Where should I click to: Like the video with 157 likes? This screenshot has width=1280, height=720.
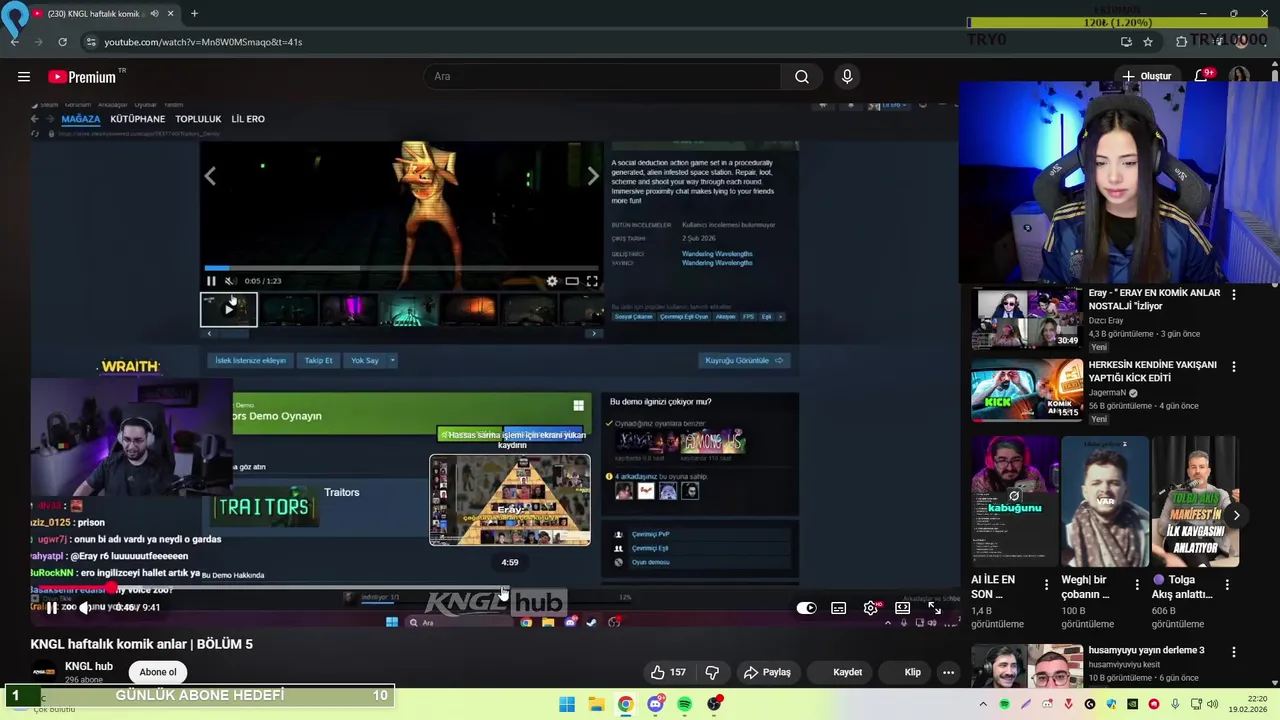tap(668, 672)
